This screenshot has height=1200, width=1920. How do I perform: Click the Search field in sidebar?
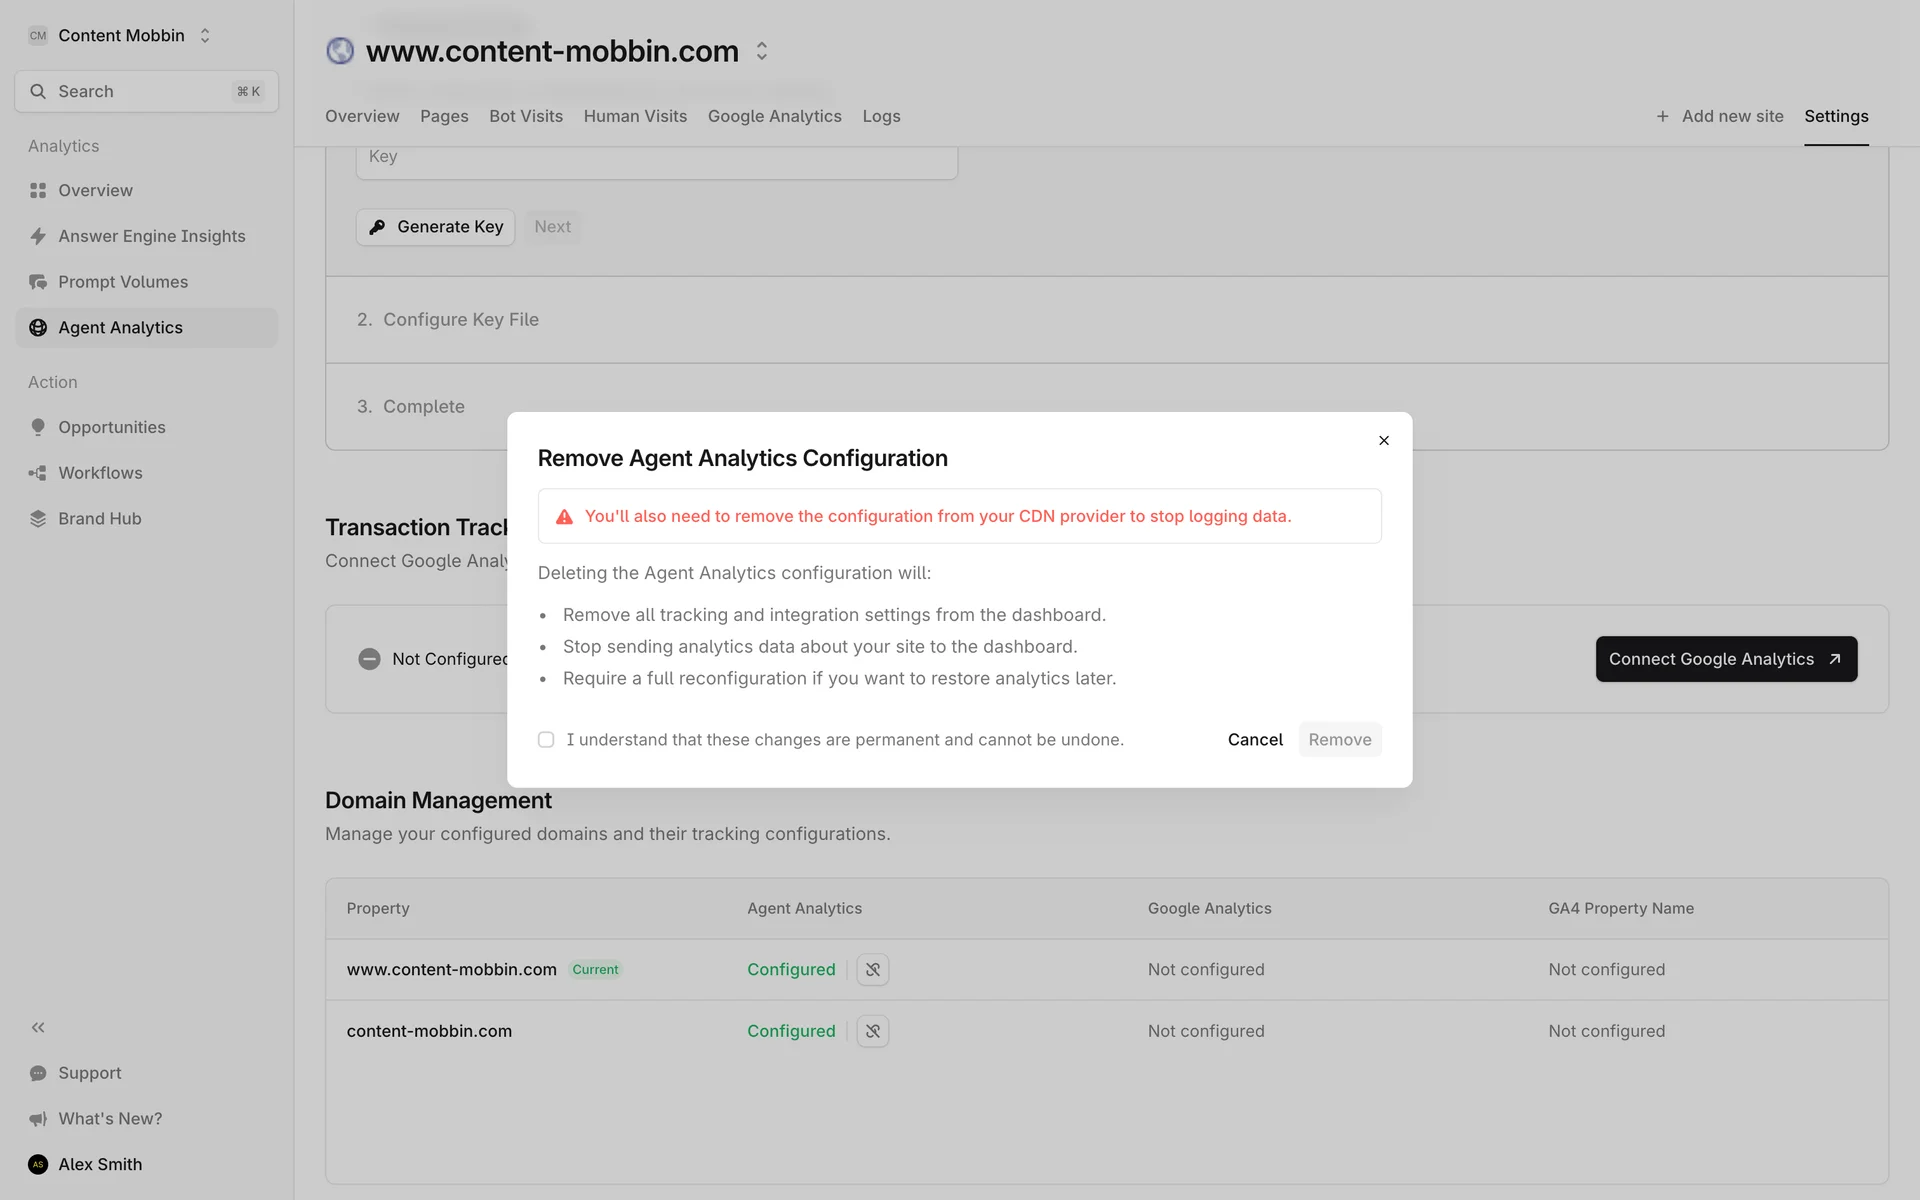click(146, 92)
